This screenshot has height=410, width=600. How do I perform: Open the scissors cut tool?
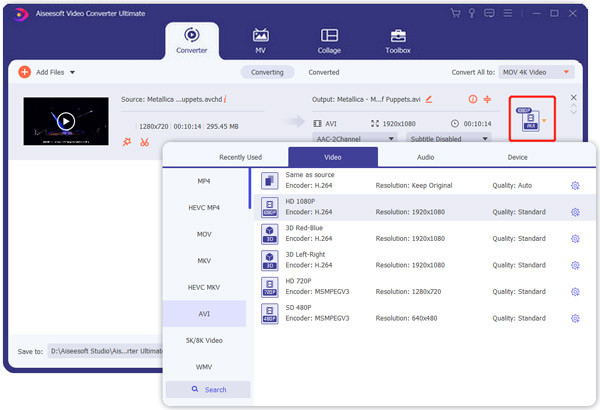tap(144, 142)
